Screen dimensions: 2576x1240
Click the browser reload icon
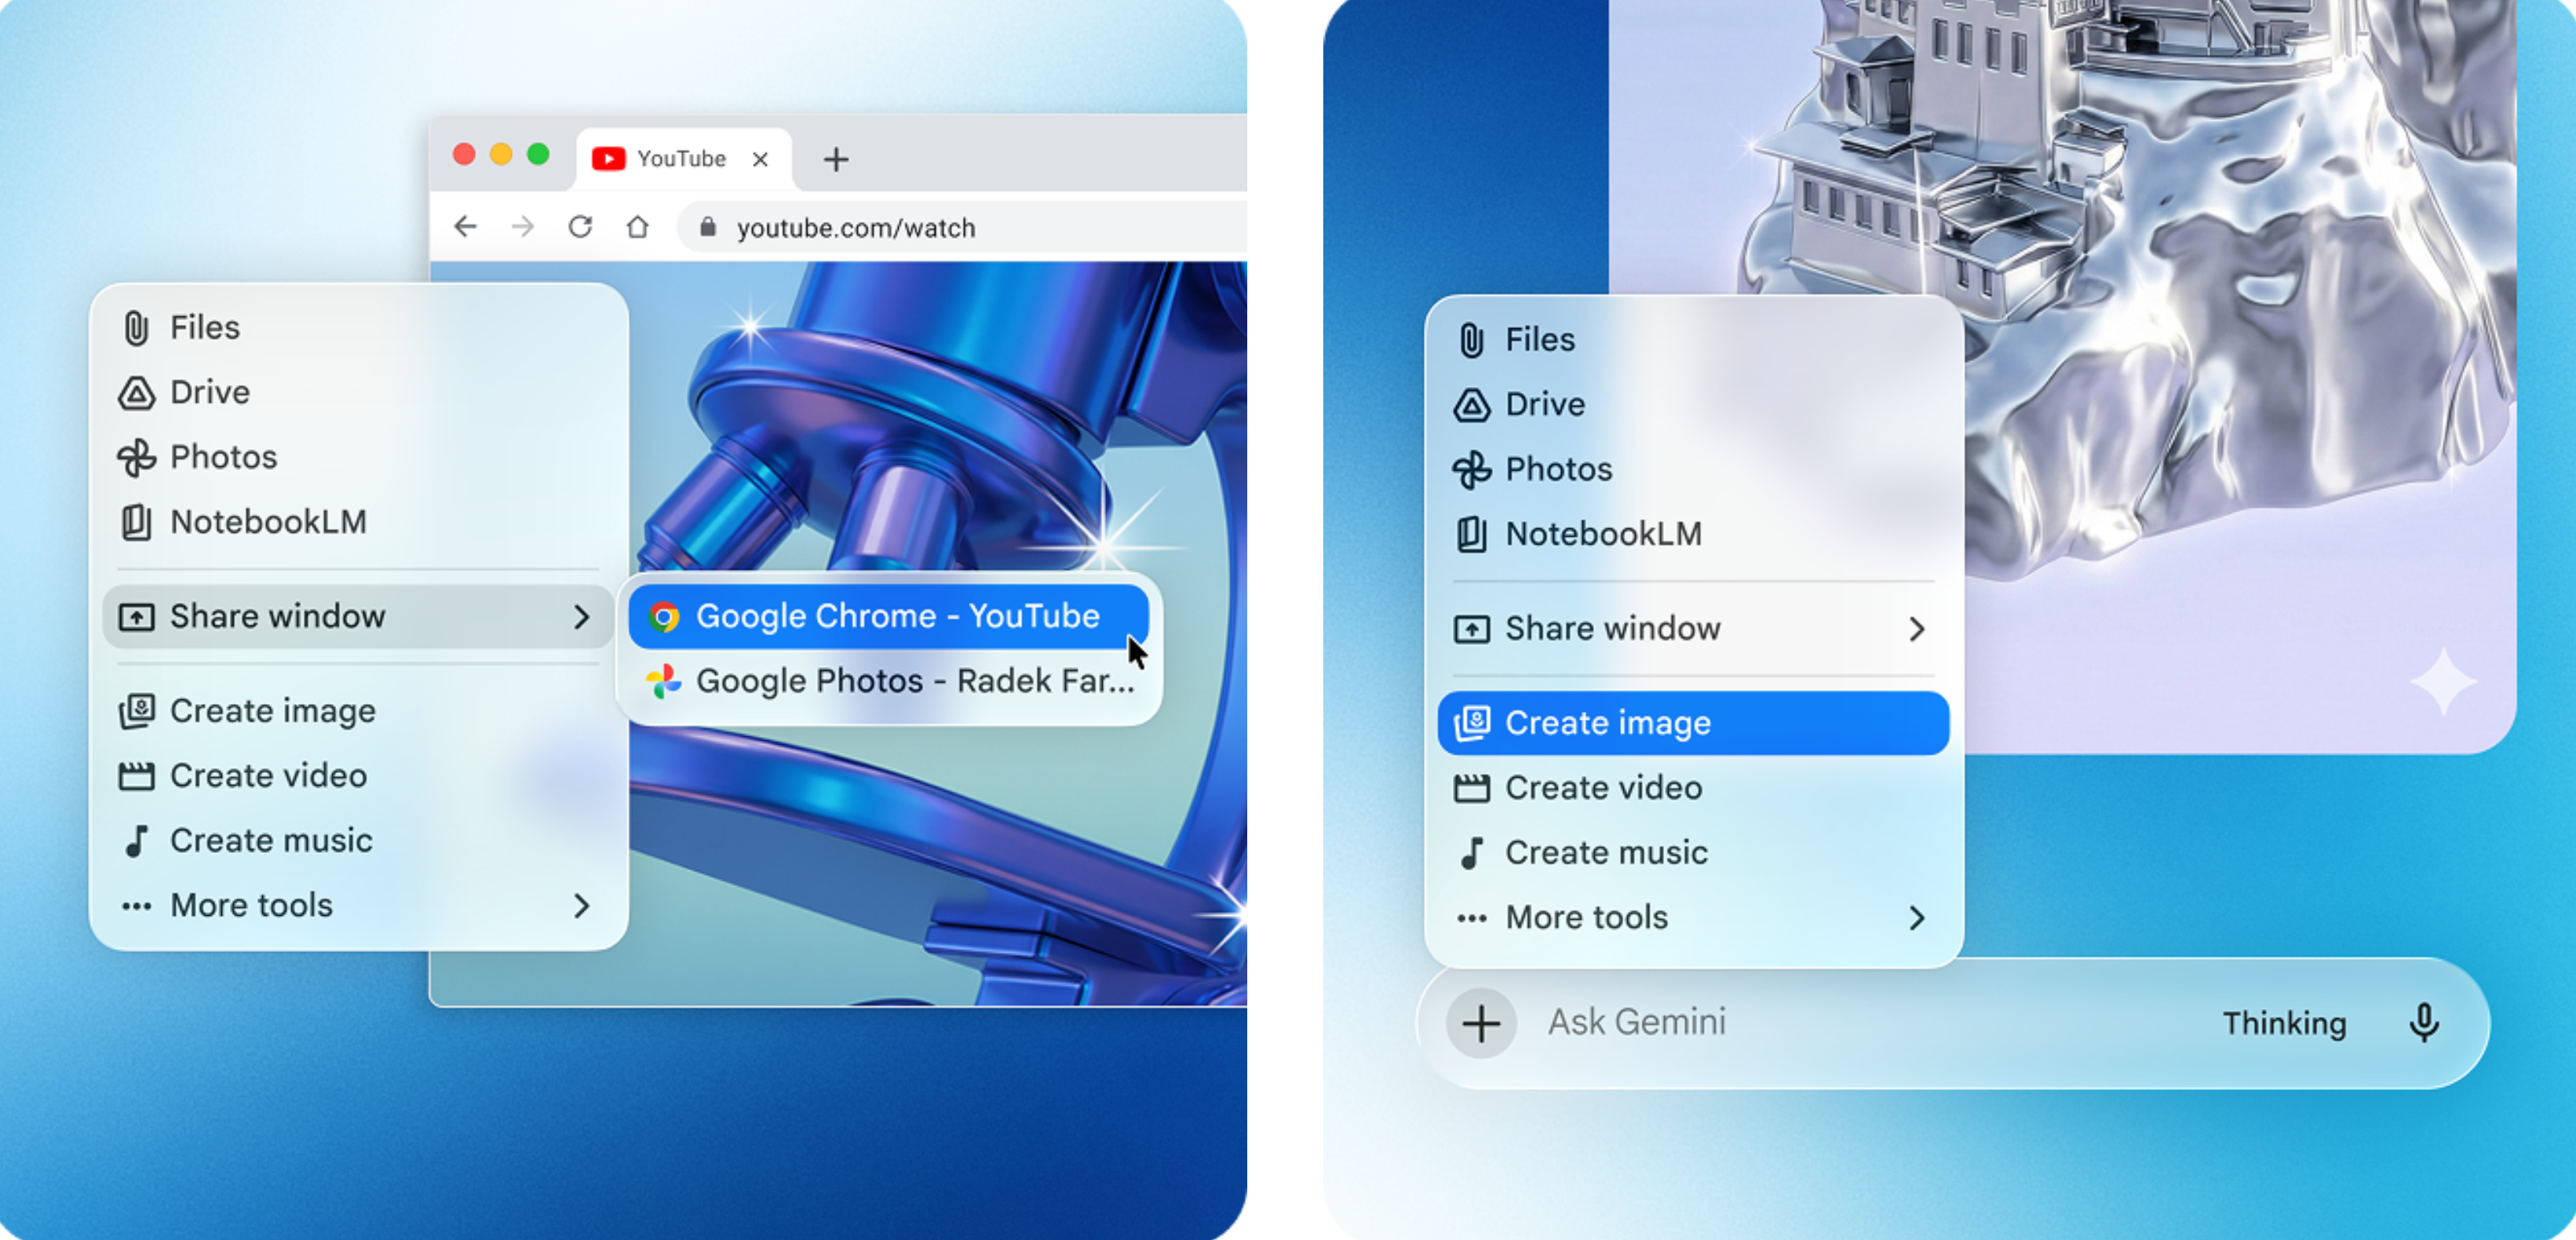coord(580,227)
